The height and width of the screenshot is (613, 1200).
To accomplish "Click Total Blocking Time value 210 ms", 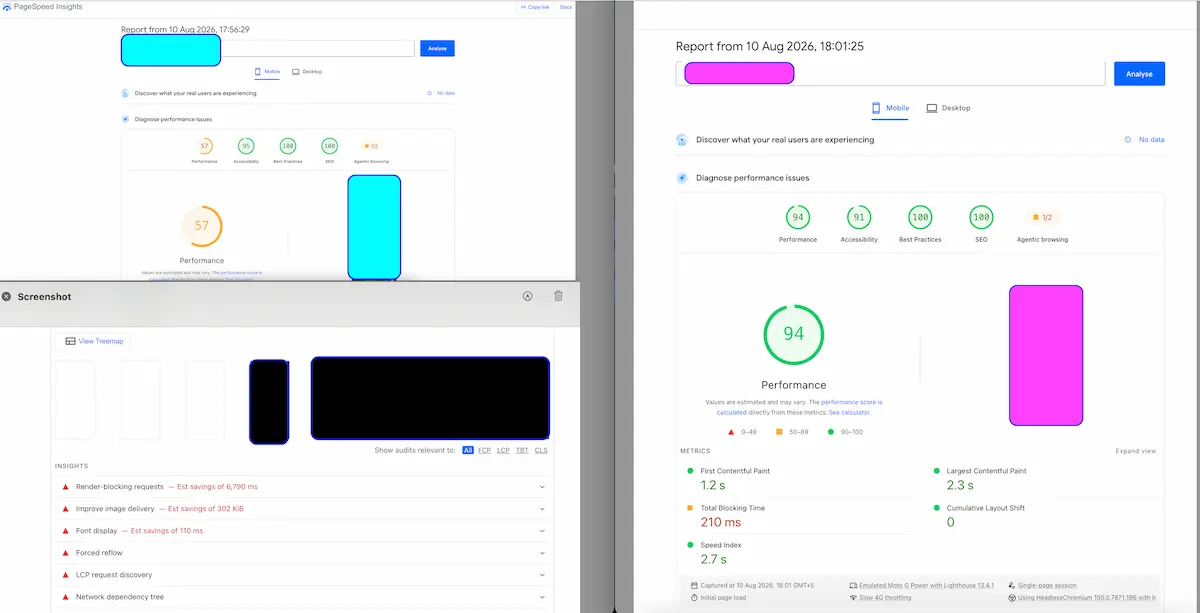I will 720,522.
